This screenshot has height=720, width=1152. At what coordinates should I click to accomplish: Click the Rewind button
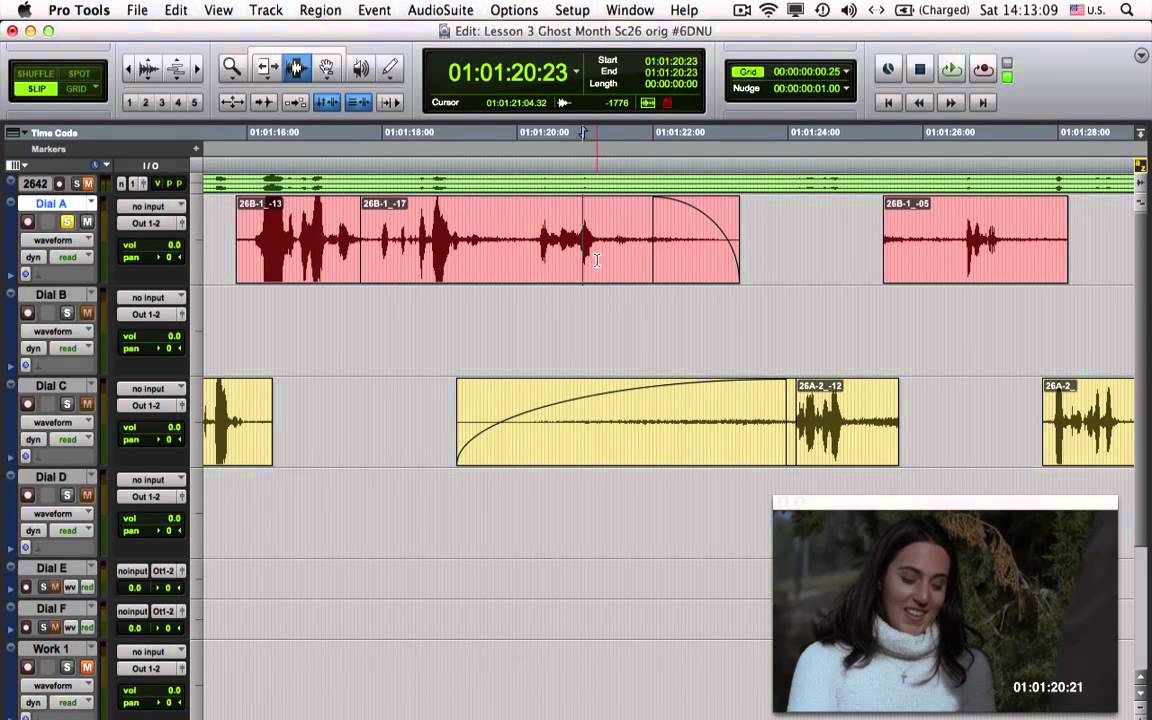coord(920,103)
